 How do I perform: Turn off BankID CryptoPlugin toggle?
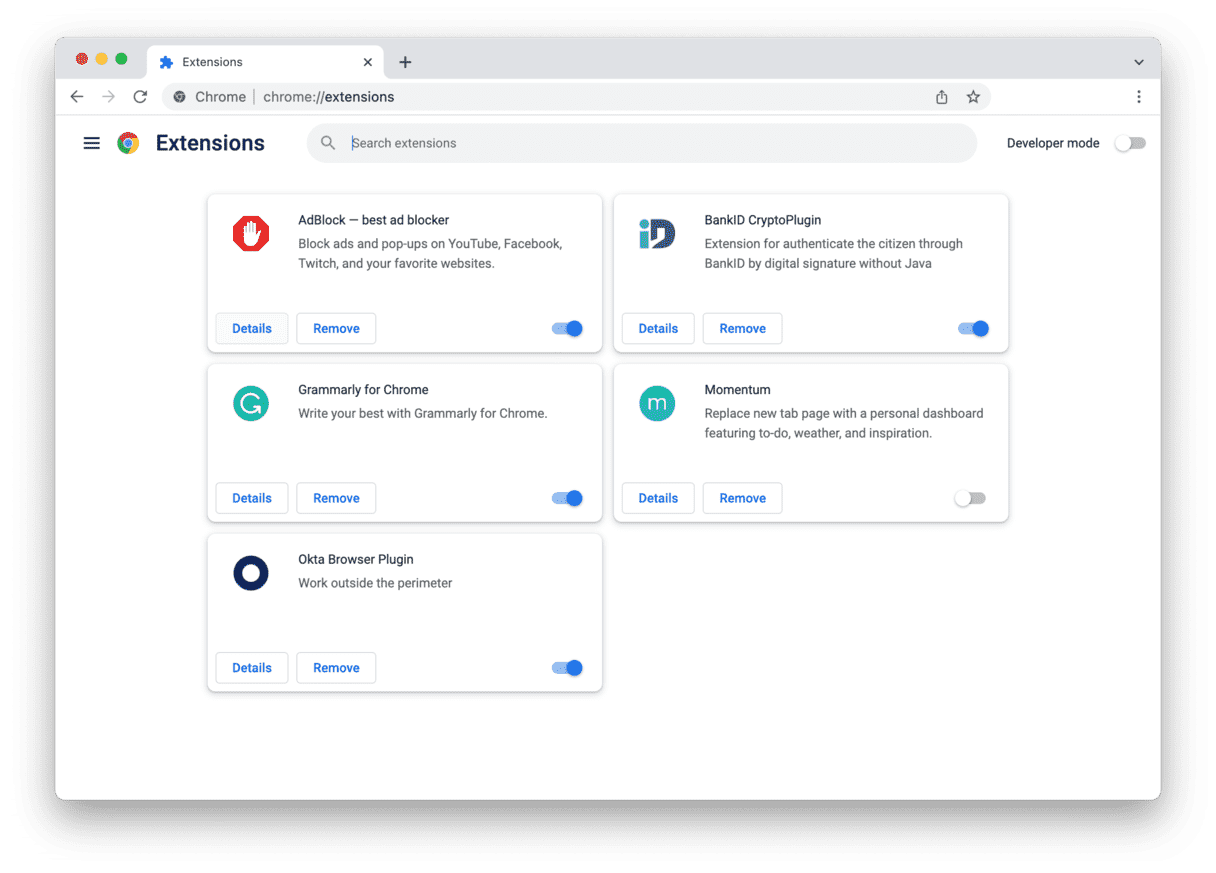pyautogui.click(x=974, y=328)
